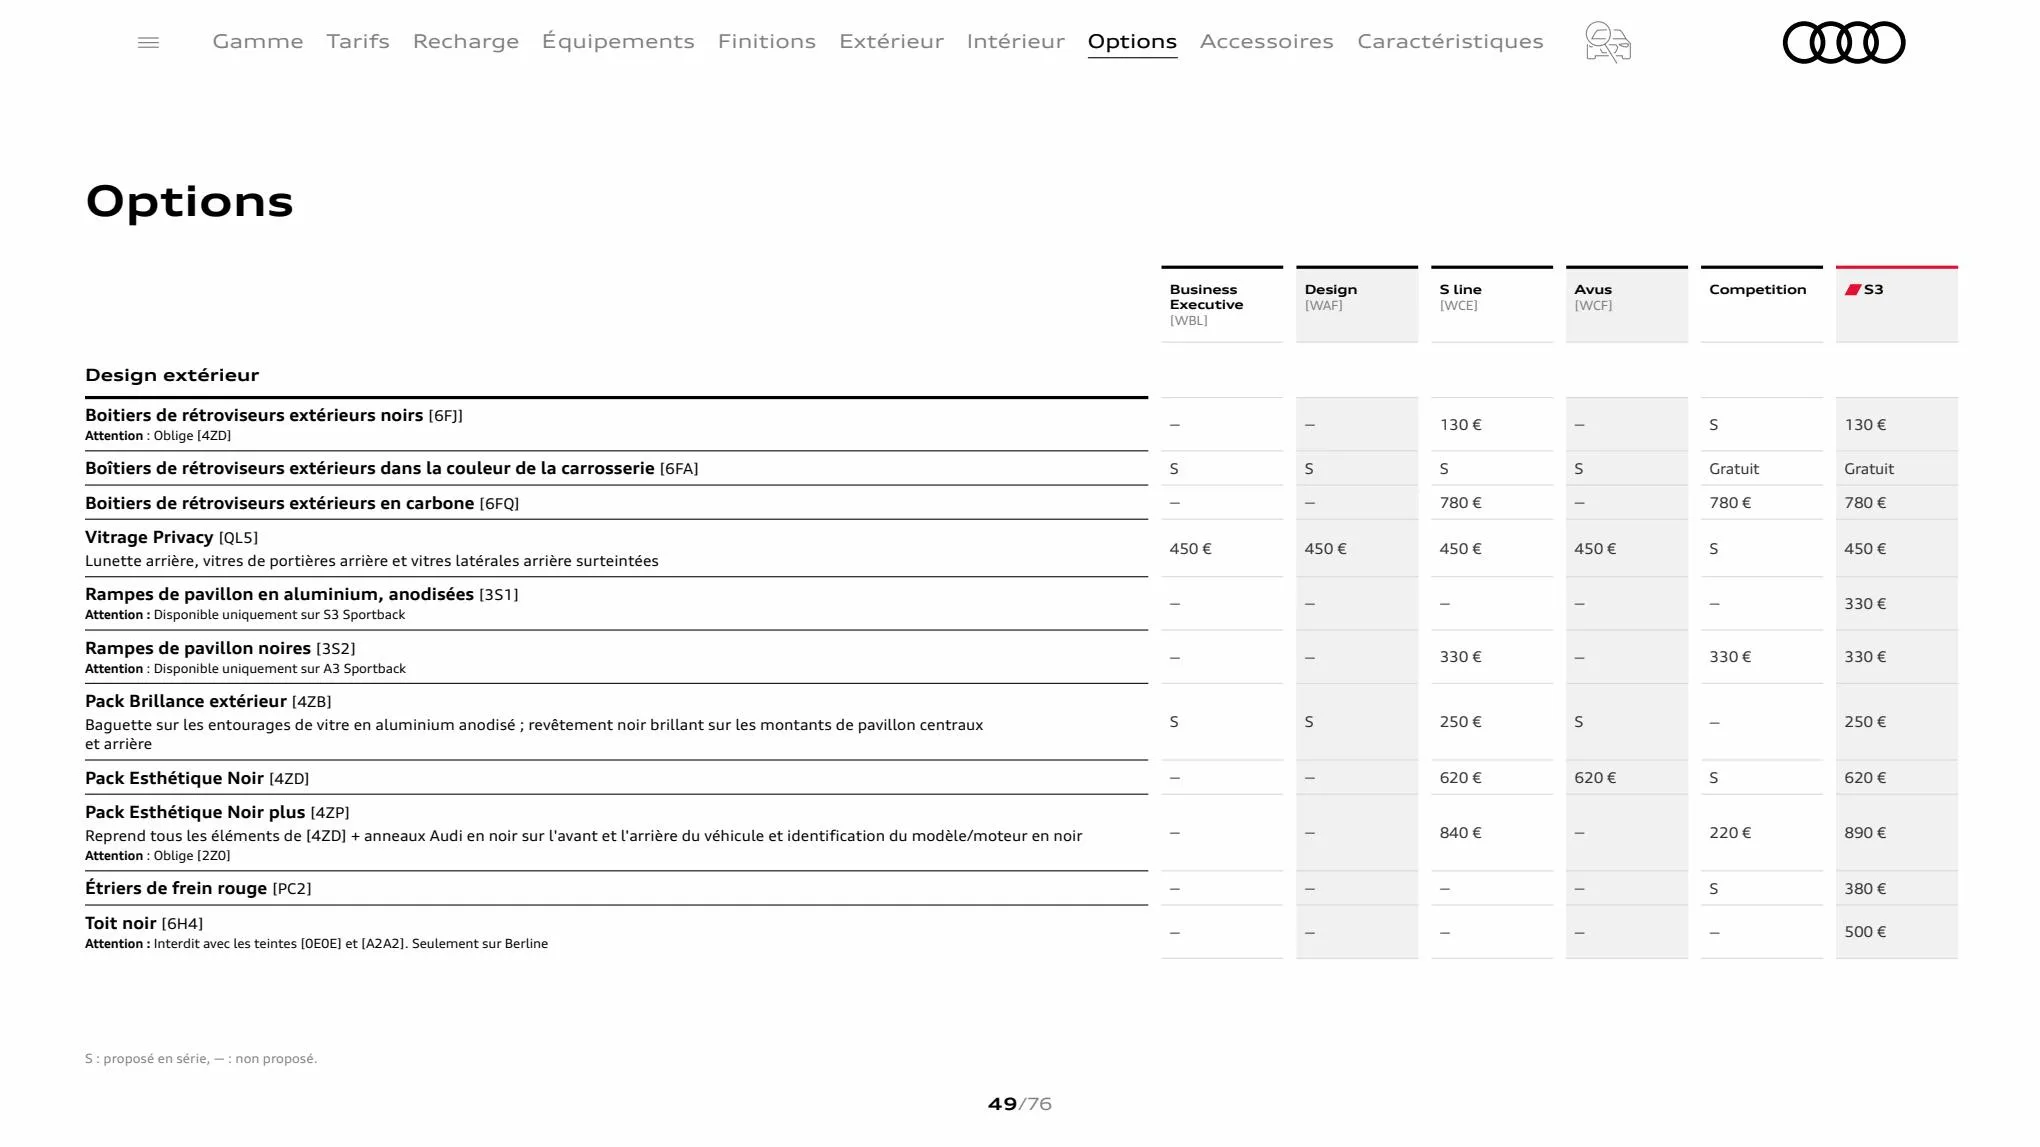Click Toit noir [6H4] row title
Screen dimensions: 2040x1147
tap(144, 923)
